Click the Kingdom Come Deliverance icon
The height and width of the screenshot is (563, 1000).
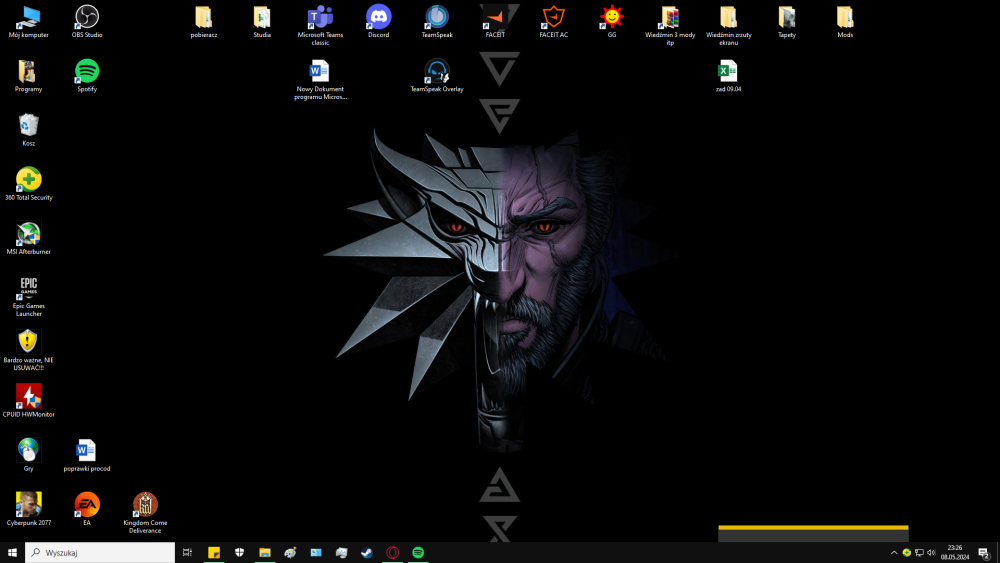coord(145,505)
